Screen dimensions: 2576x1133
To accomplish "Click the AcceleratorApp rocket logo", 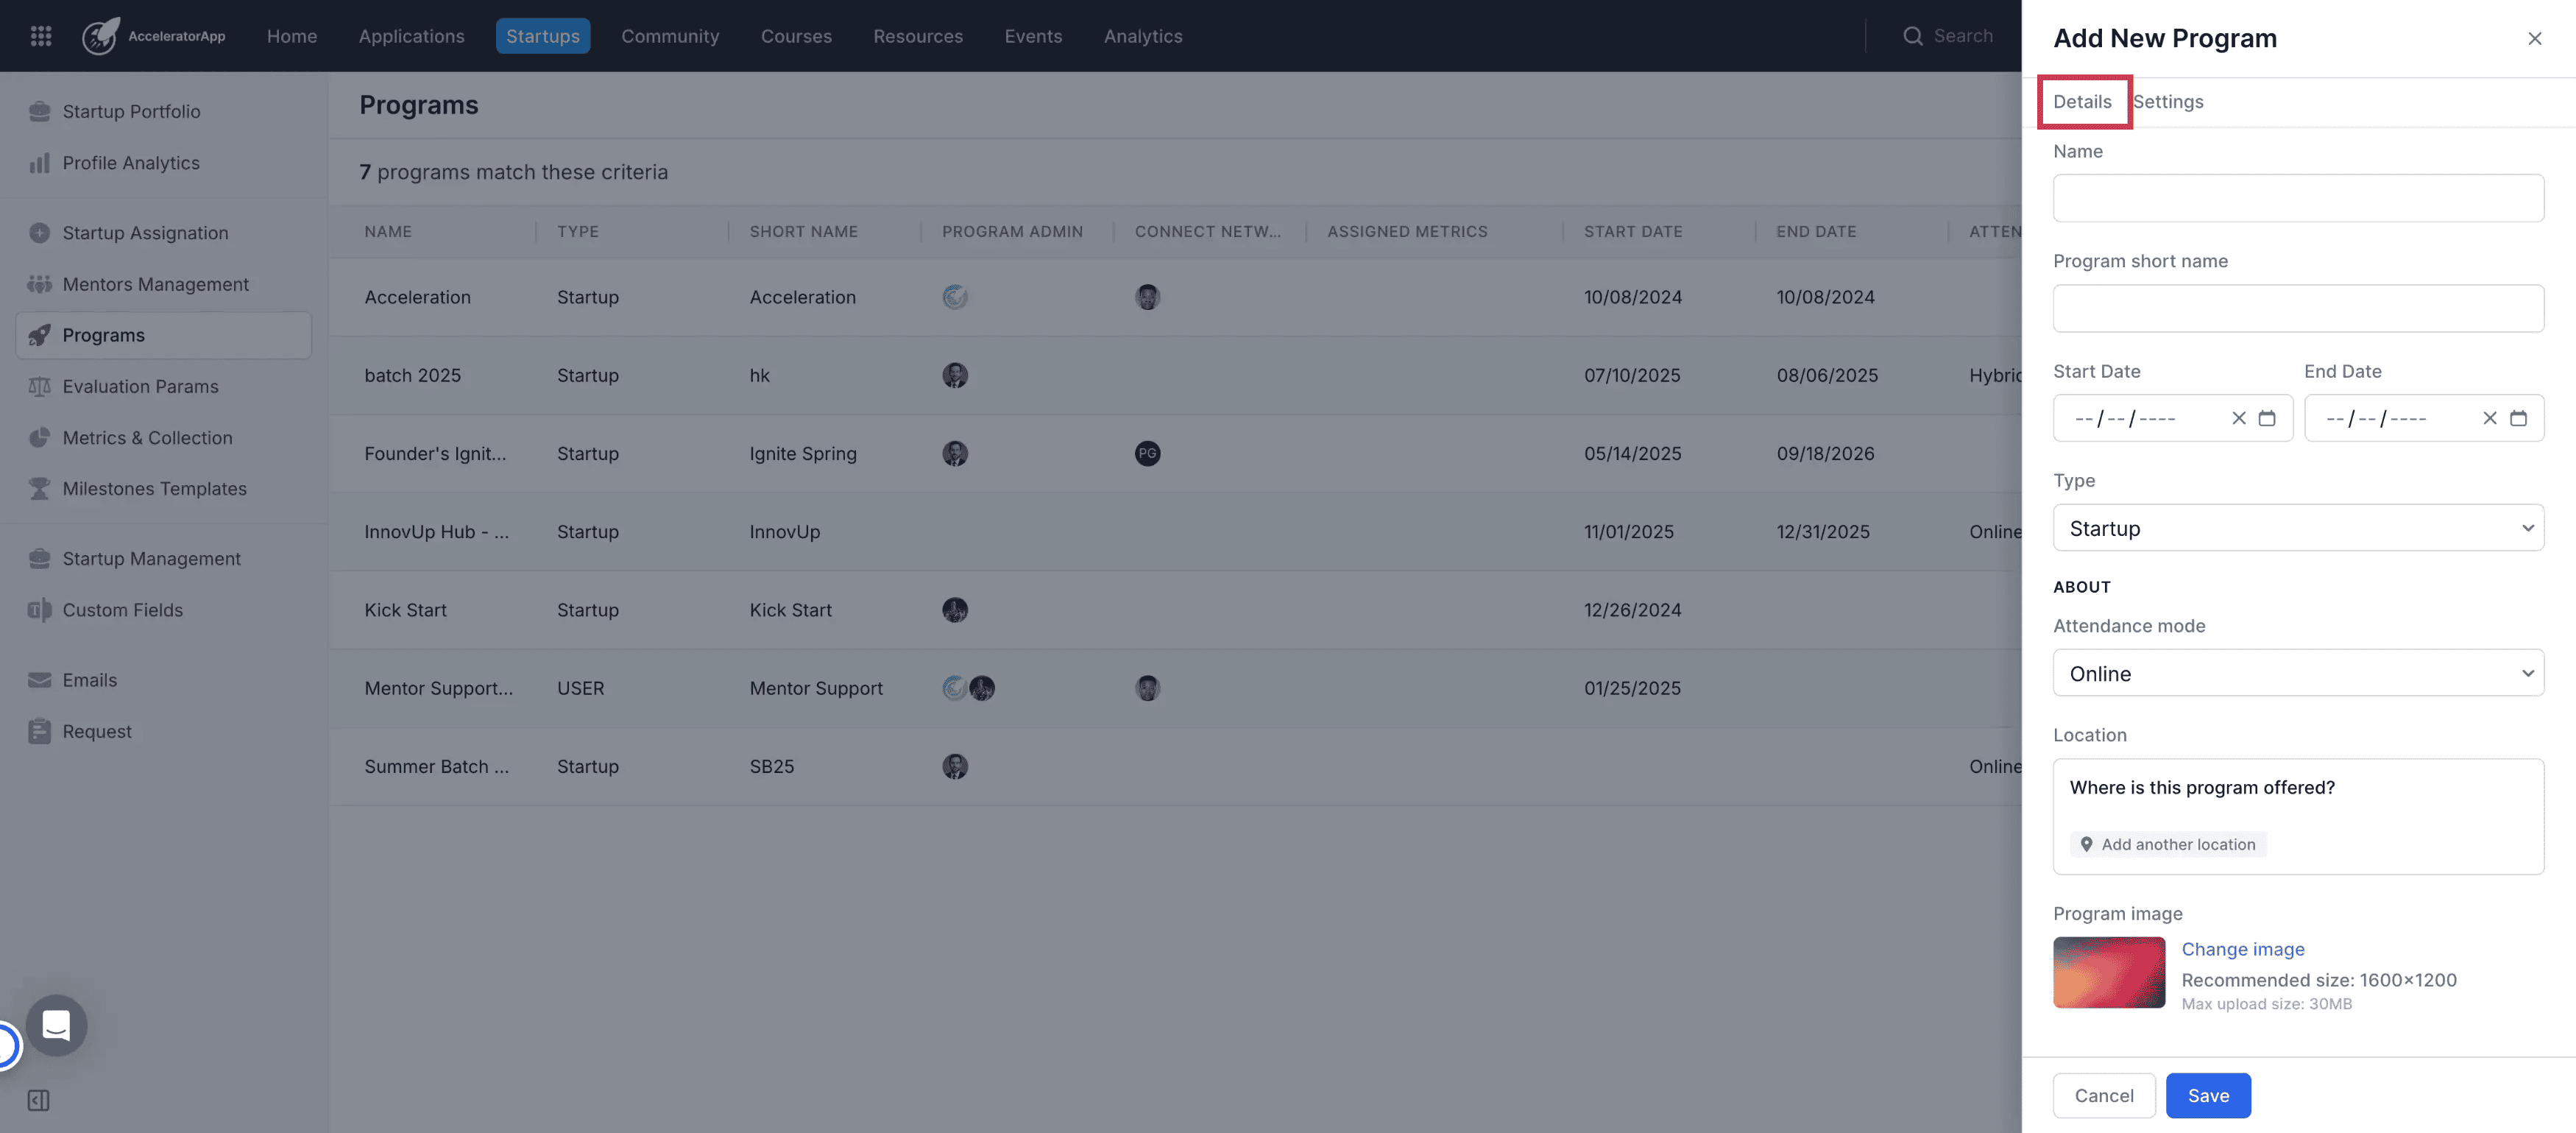I will point(101,36).
